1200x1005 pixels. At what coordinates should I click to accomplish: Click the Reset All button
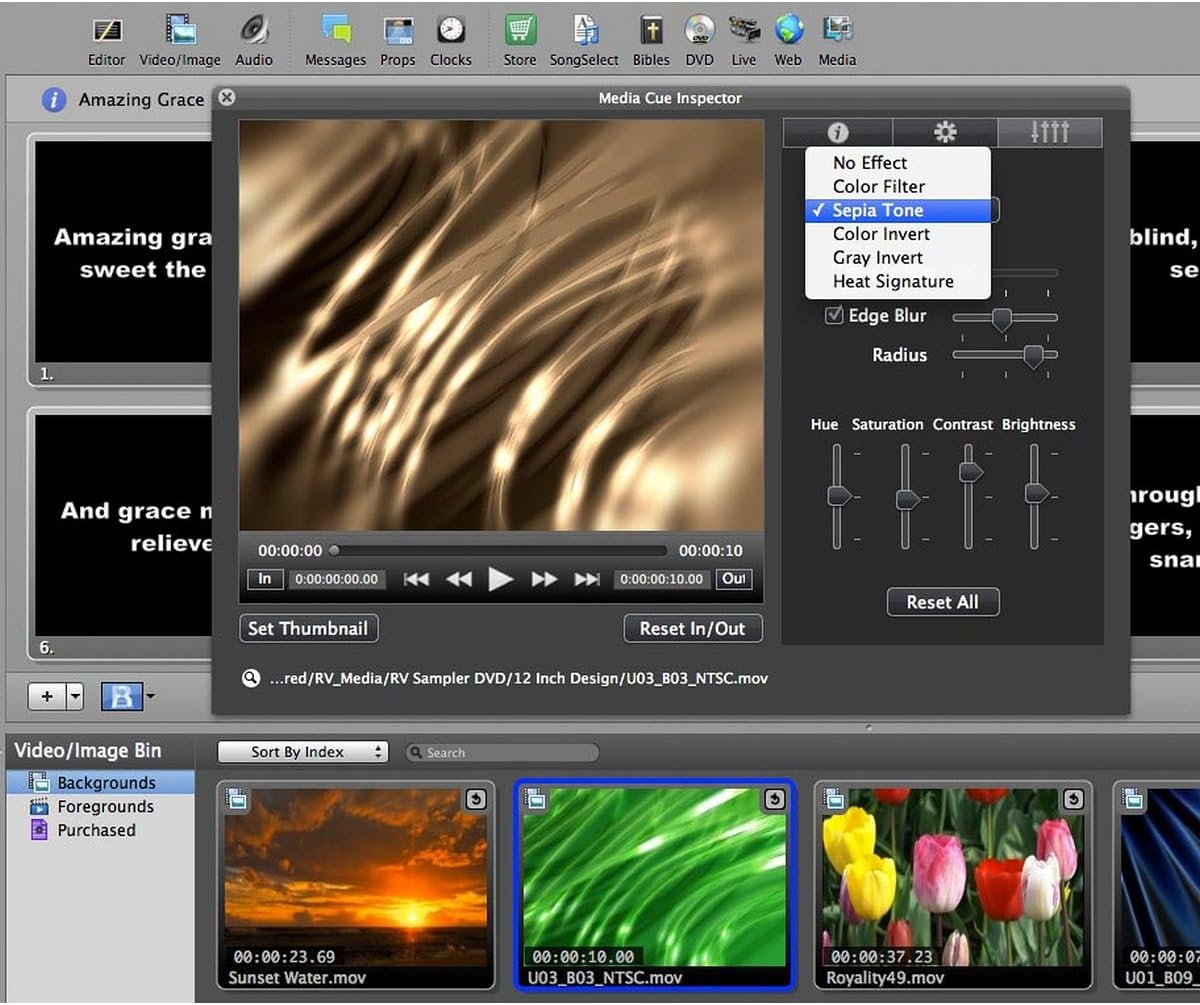943,601
